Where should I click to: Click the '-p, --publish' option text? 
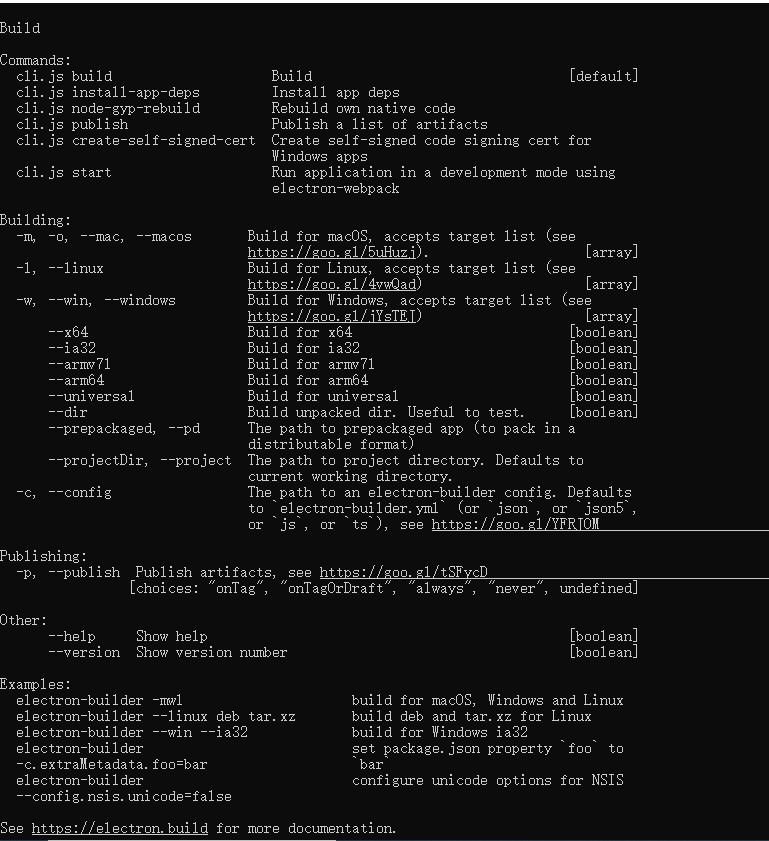pos(68,572)
